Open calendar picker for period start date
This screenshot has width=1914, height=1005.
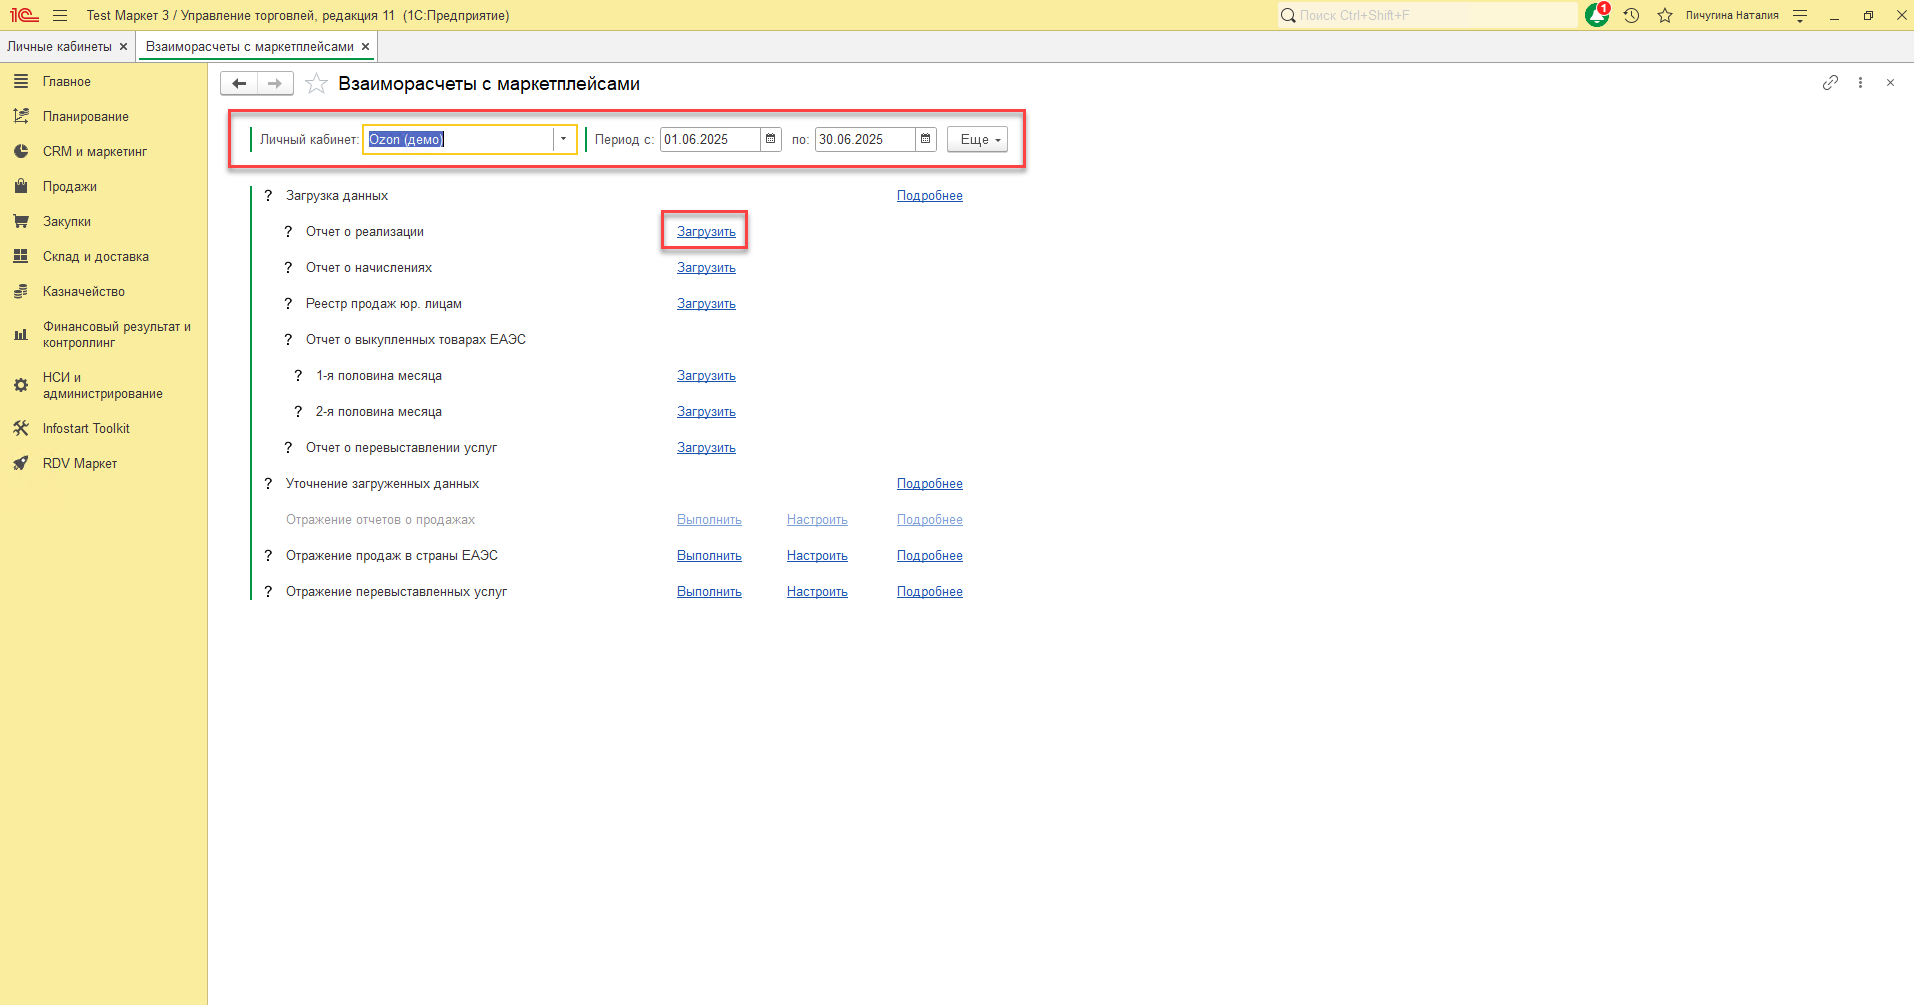770,139
